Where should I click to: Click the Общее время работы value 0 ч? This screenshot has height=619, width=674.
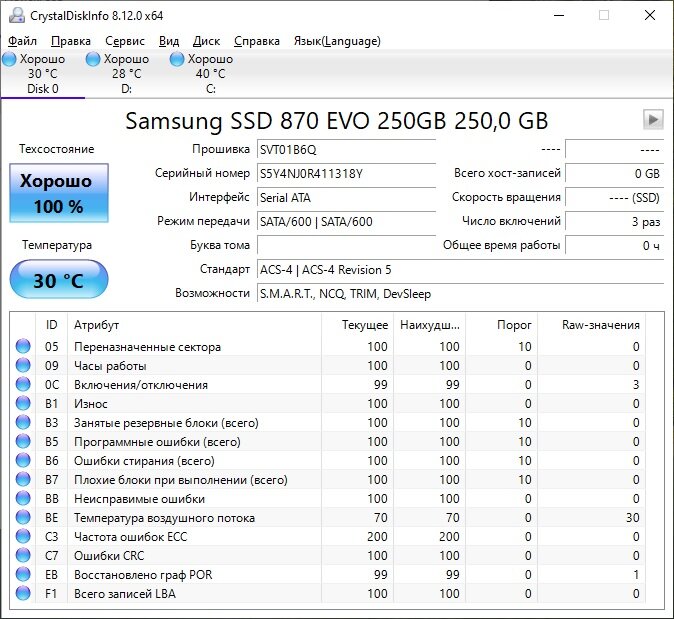615,246
